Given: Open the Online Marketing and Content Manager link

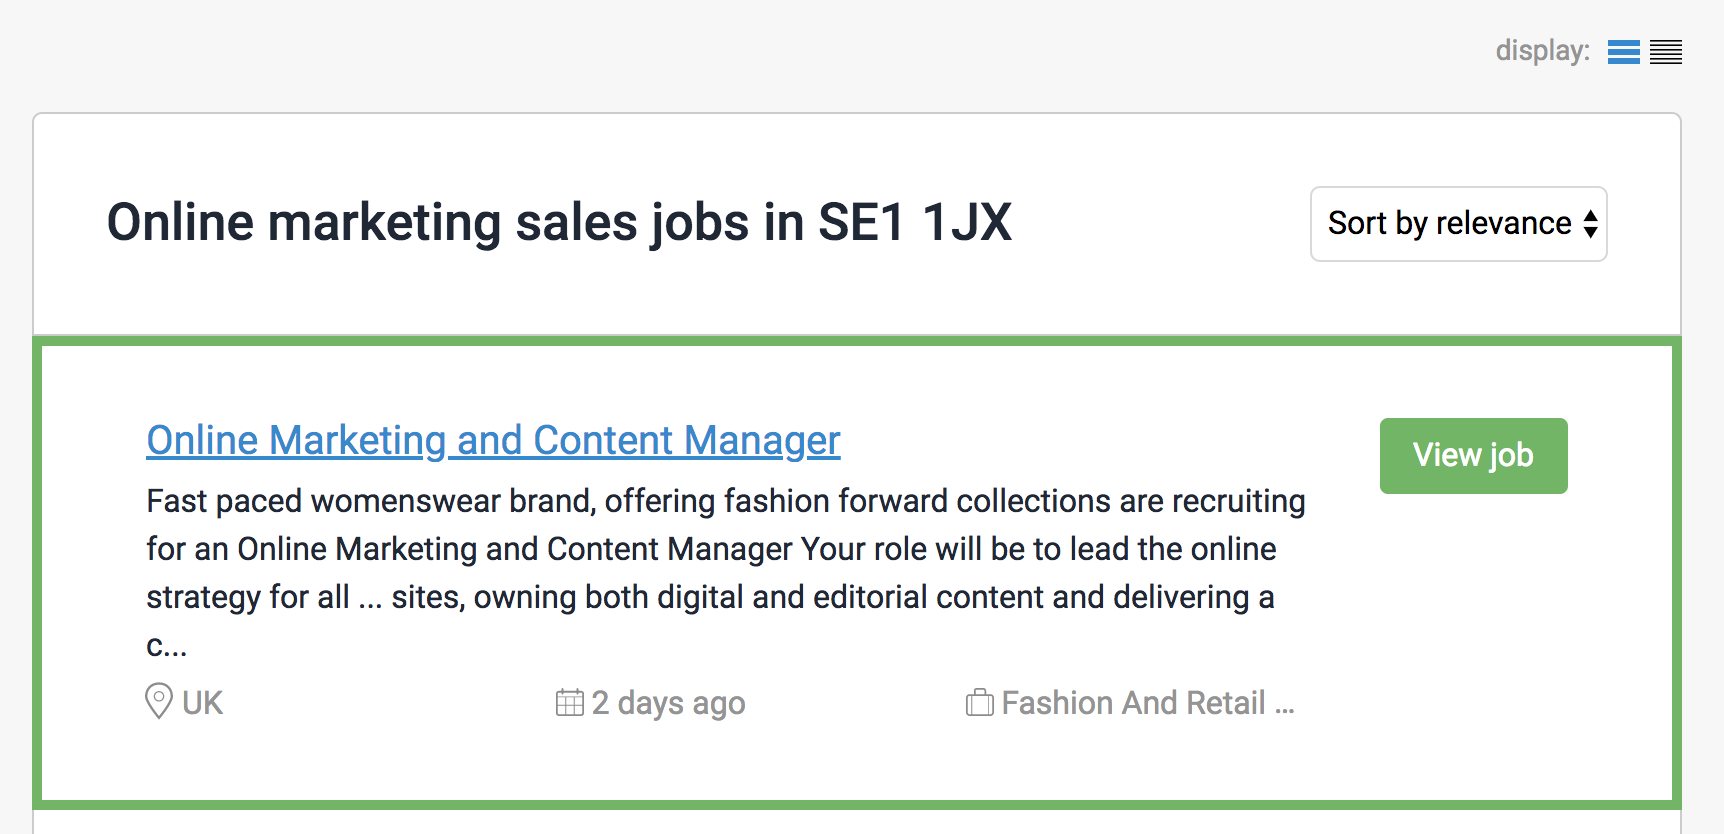Looking at the screenshot, I should click(x=493, y=440).
